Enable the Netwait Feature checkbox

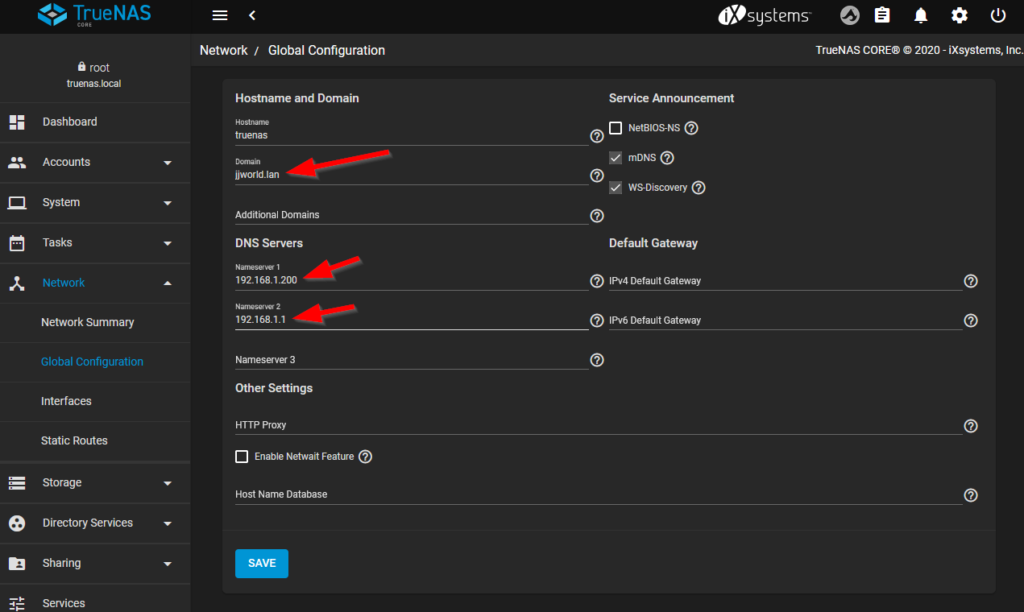pos(242,457)
